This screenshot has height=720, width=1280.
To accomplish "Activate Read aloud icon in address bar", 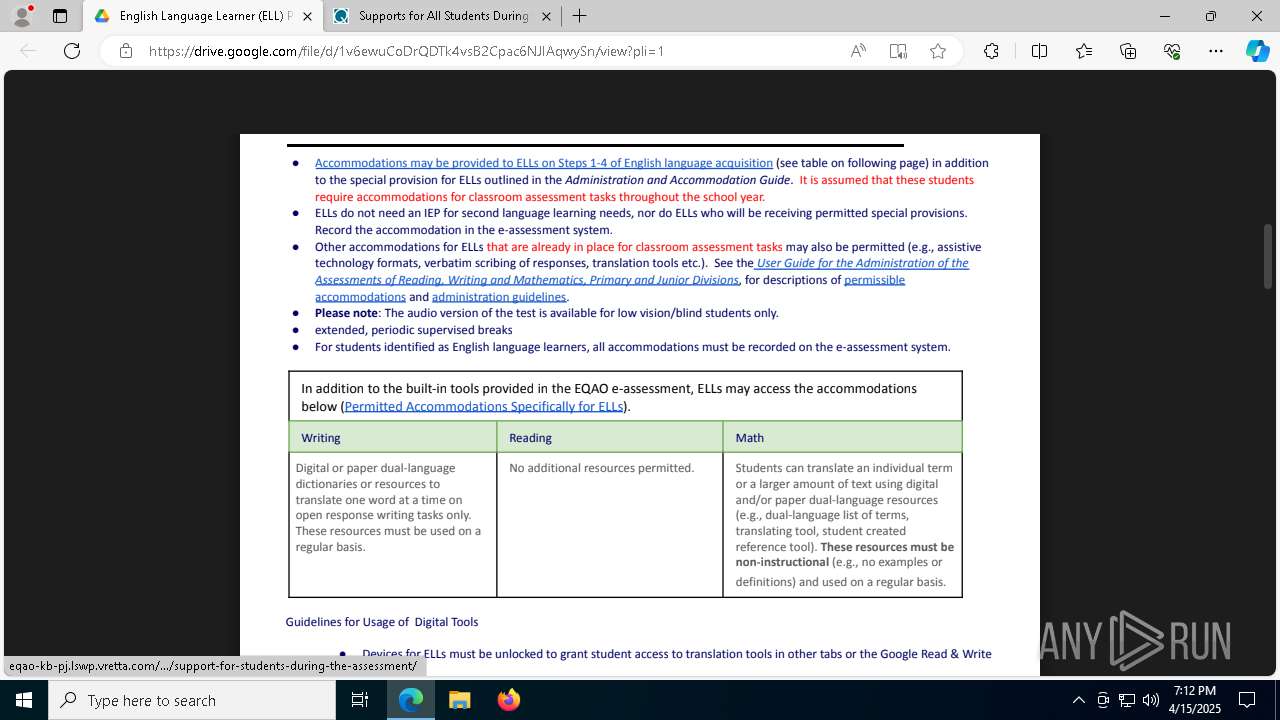I will pyautogui.click(x=858, y=51).
